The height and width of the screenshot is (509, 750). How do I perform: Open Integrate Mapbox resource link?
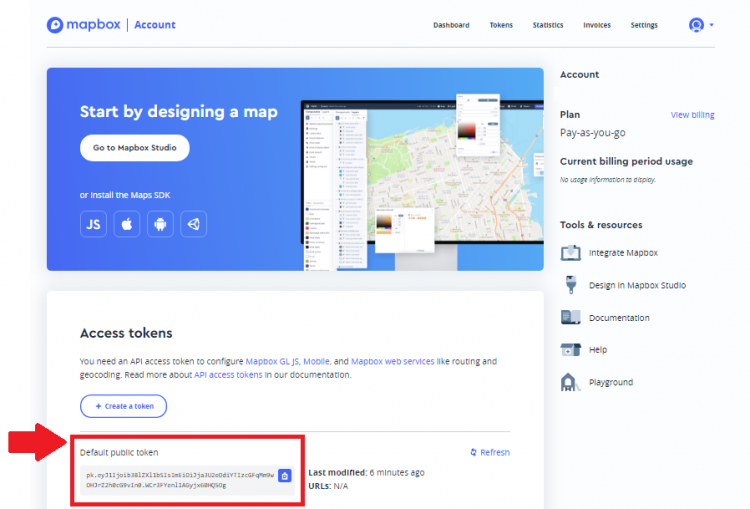[623, 253]
